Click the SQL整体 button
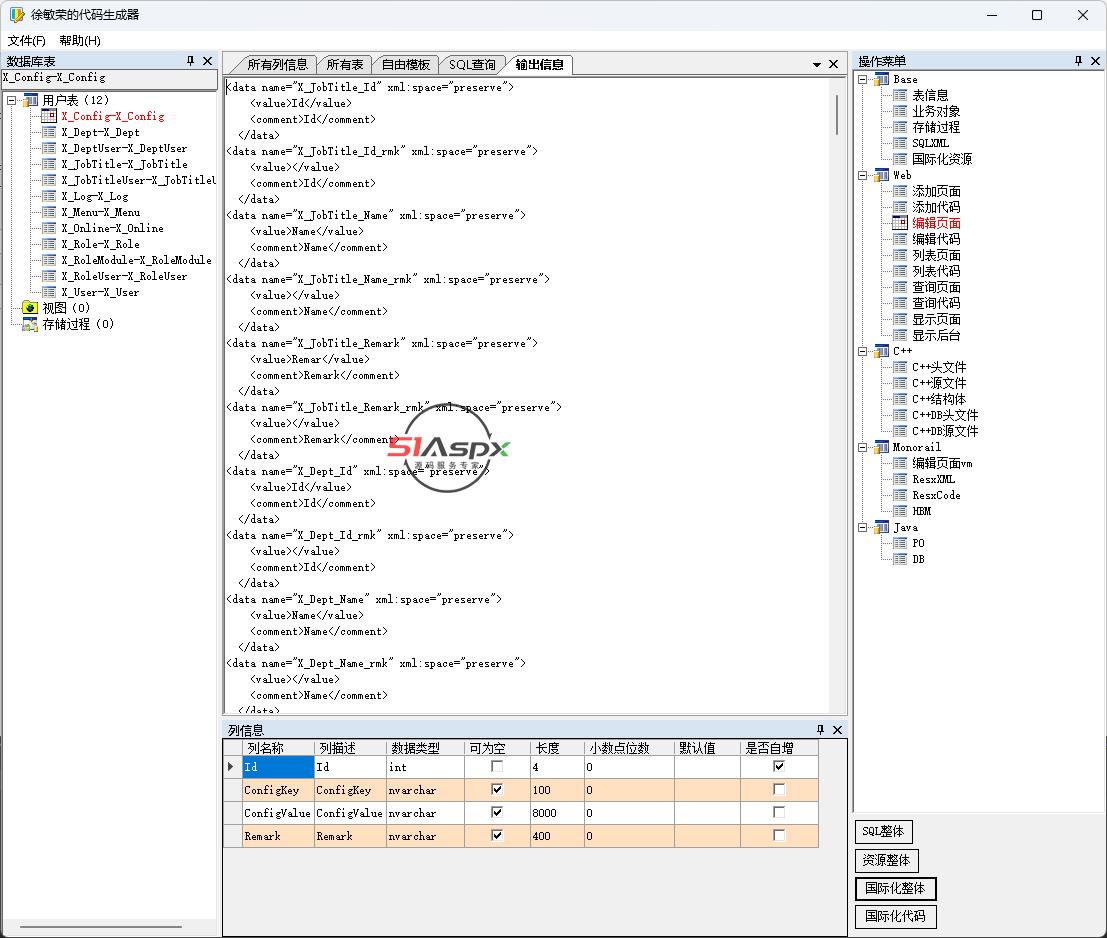The height and width of the screenshot is (938, 1107). pyautogui.click(x=883, y=831)
